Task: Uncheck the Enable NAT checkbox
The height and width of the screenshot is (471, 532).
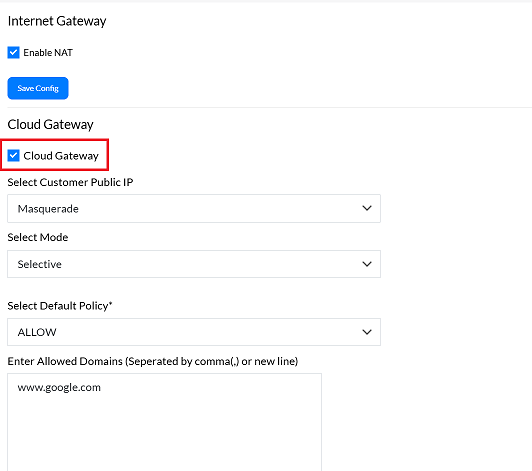Action: pyautogui.click(x=14, y=53)
